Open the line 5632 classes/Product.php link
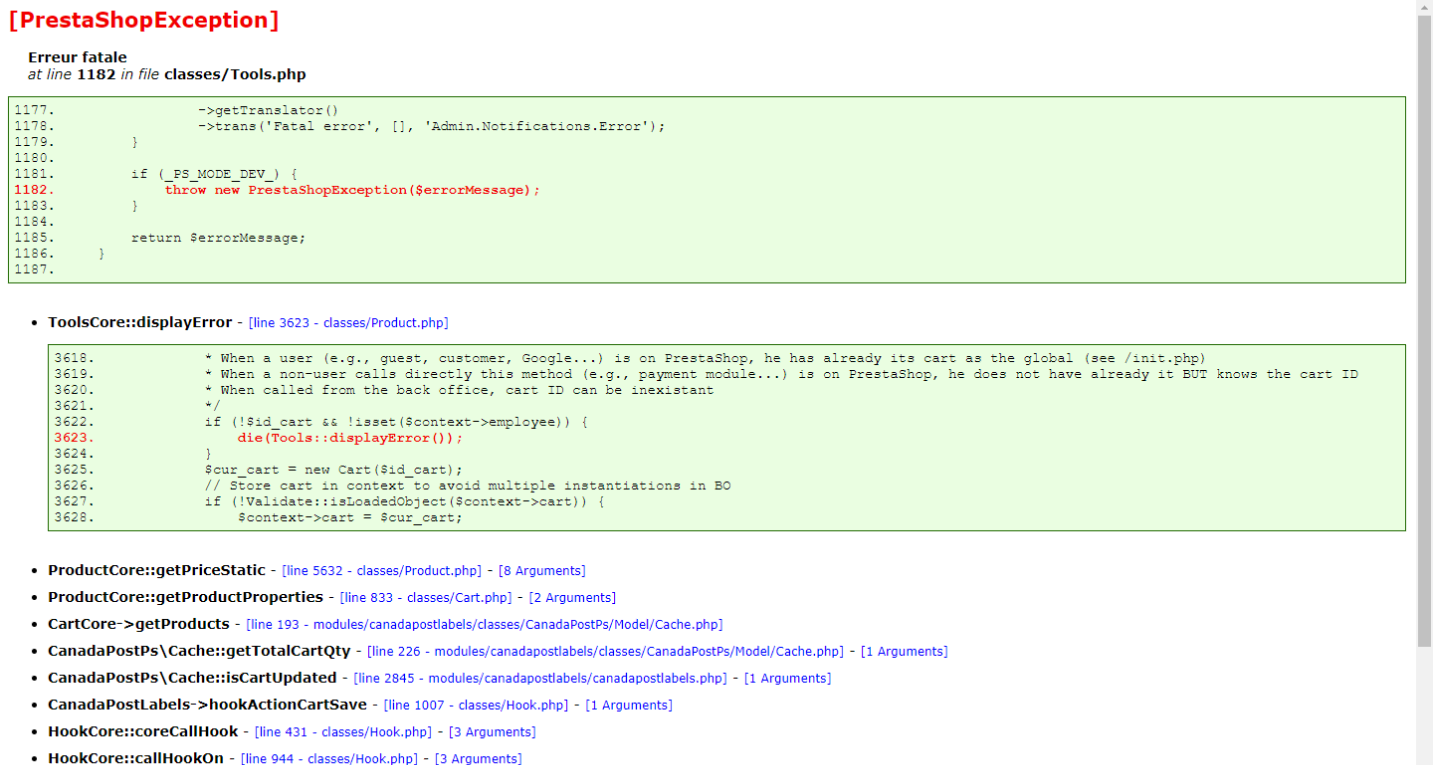 (x=382, y=570)
